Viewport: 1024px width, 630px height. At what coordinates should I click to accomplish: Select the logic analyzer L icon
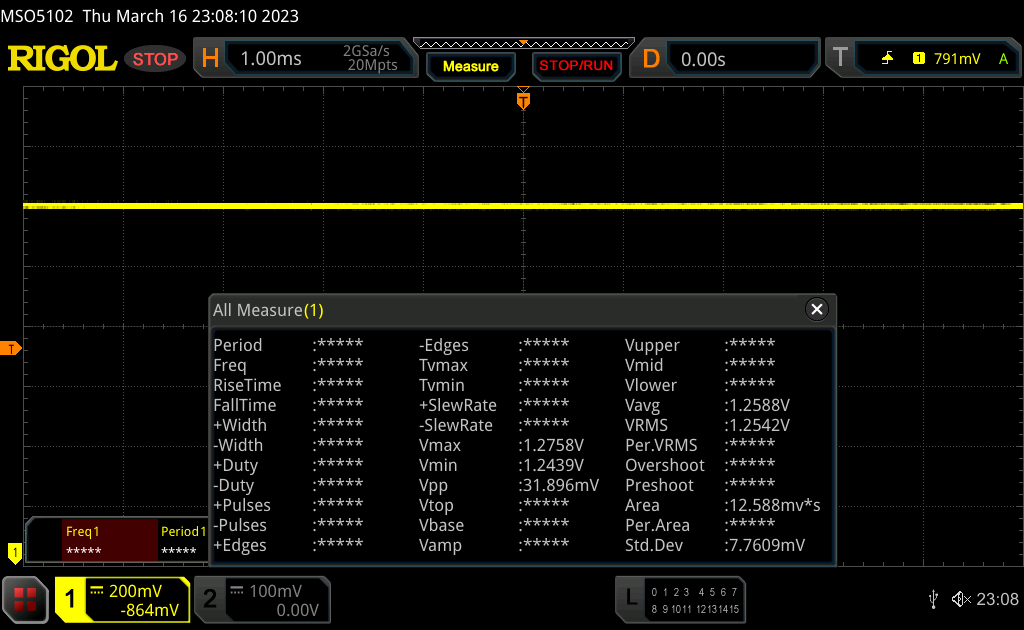630,599
